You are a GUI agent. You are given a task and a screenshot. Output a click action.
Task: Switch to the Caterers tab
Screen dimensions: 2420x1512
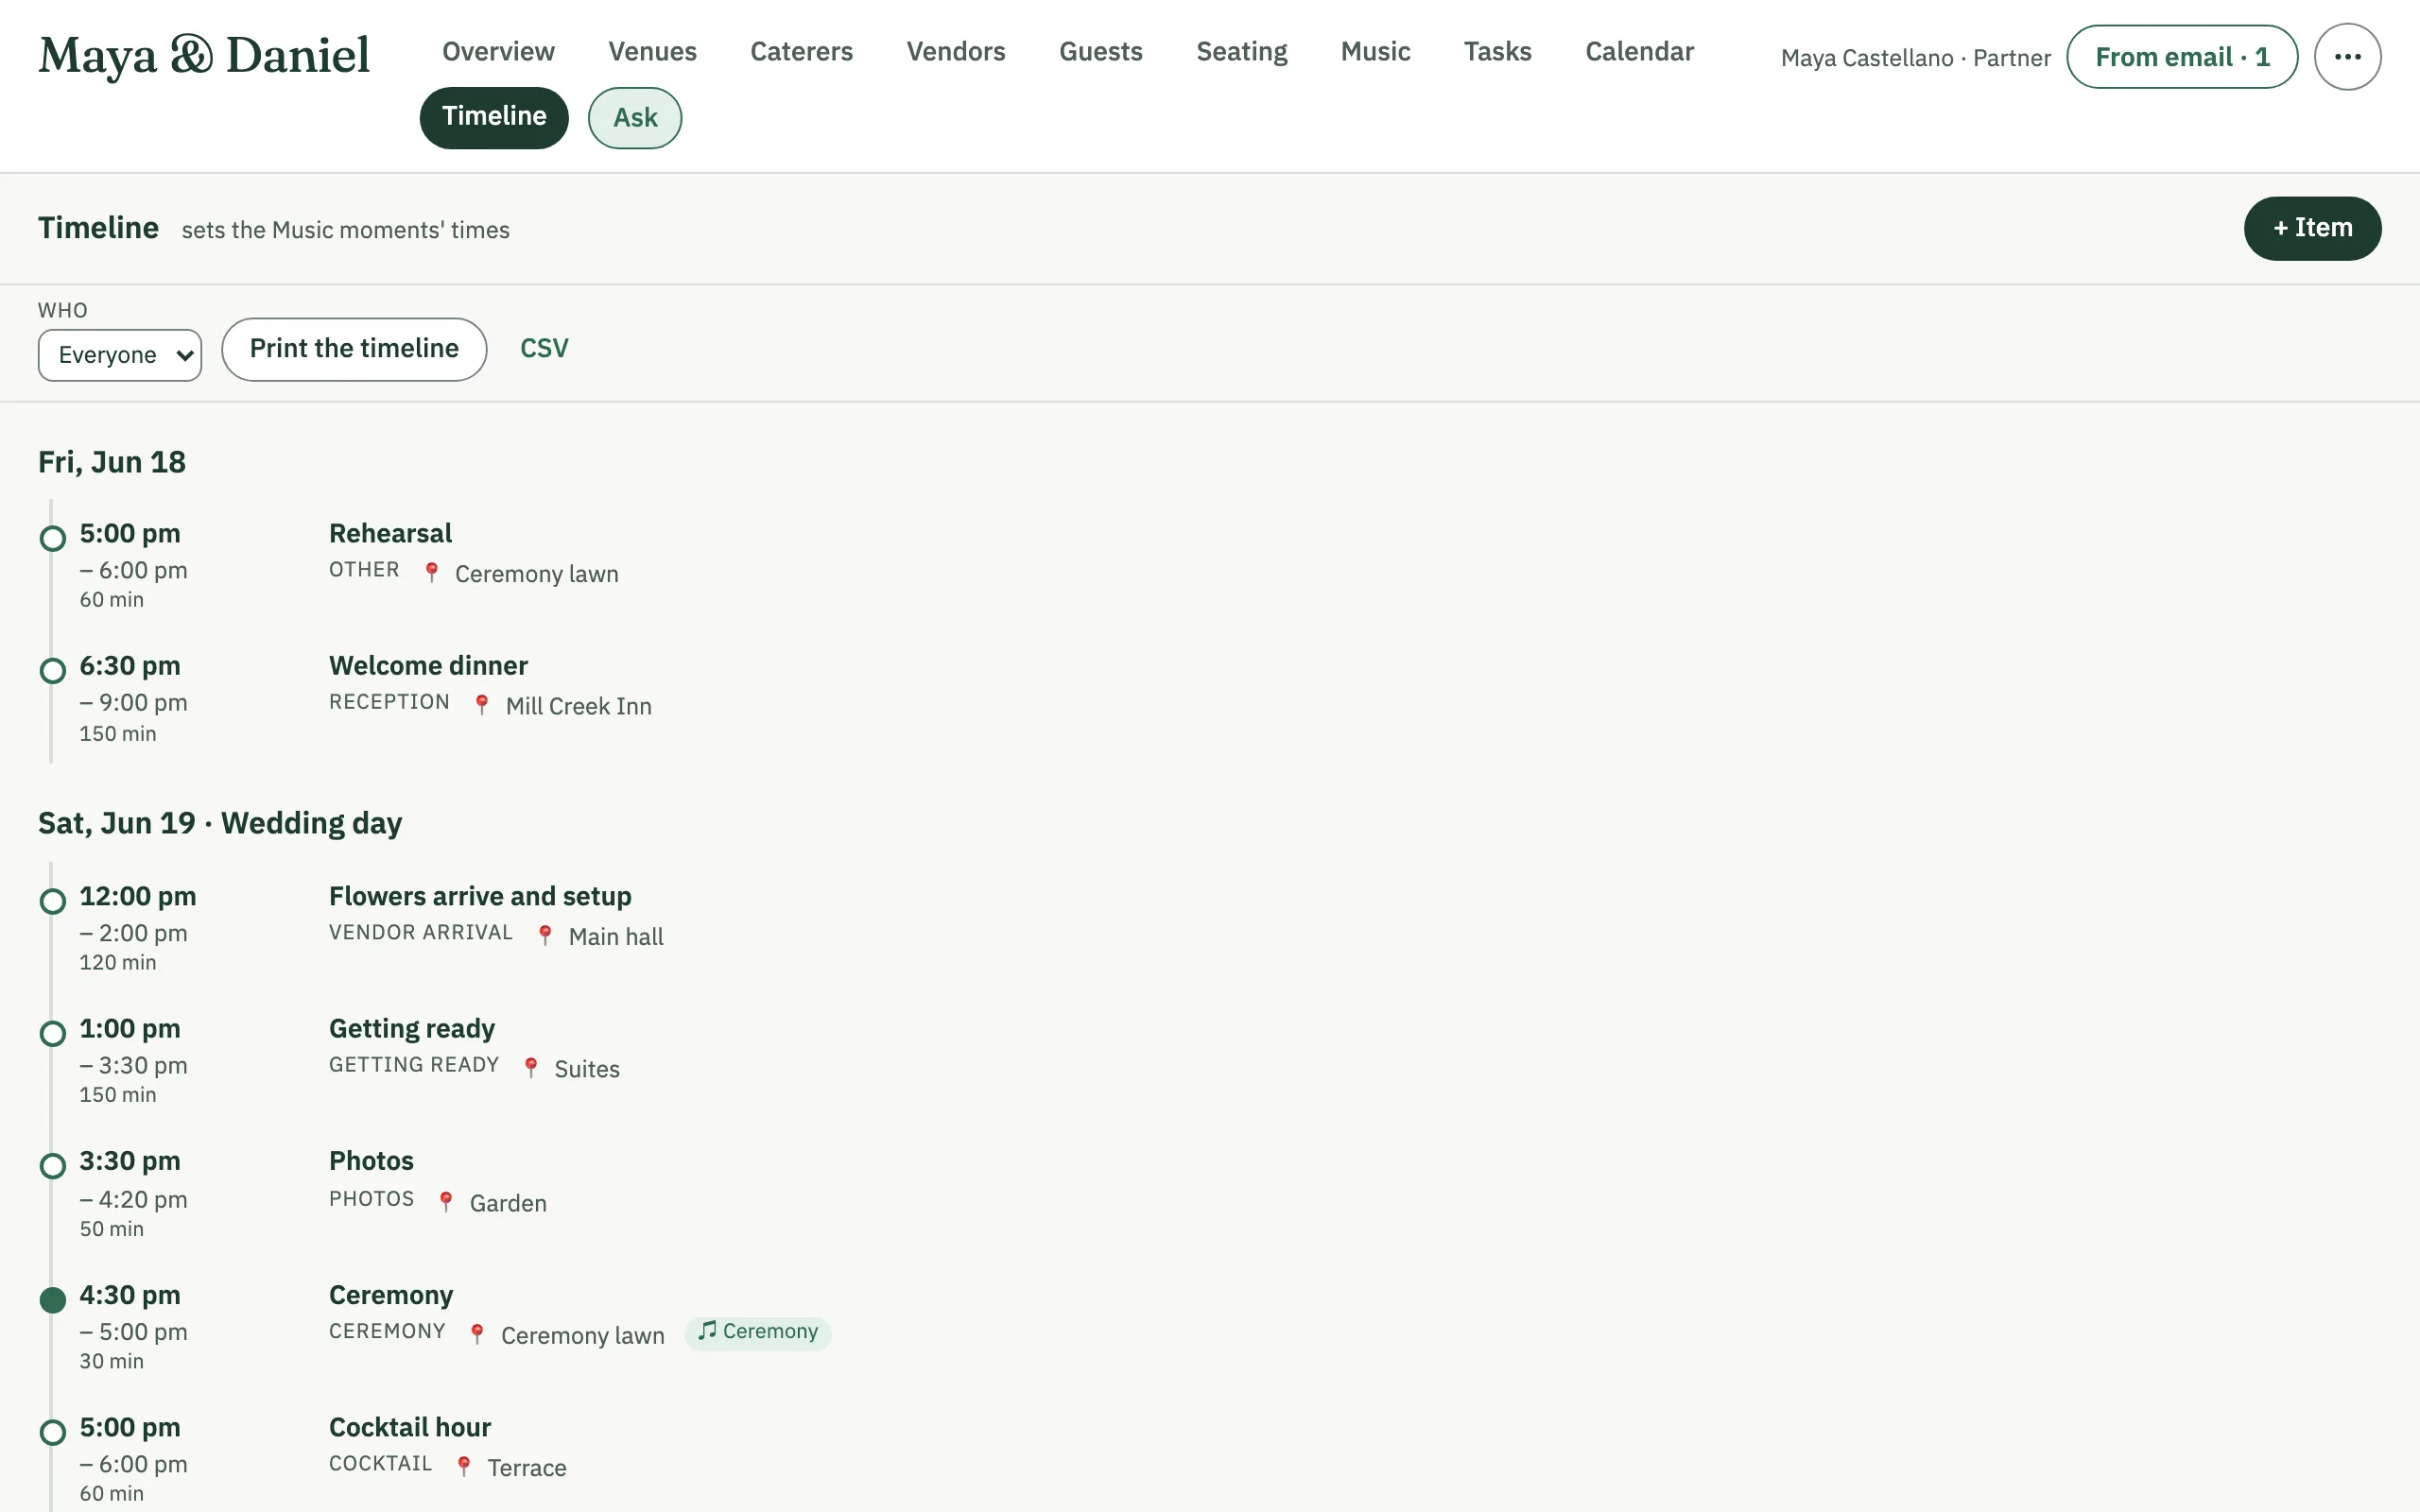(x=801, y=52)
